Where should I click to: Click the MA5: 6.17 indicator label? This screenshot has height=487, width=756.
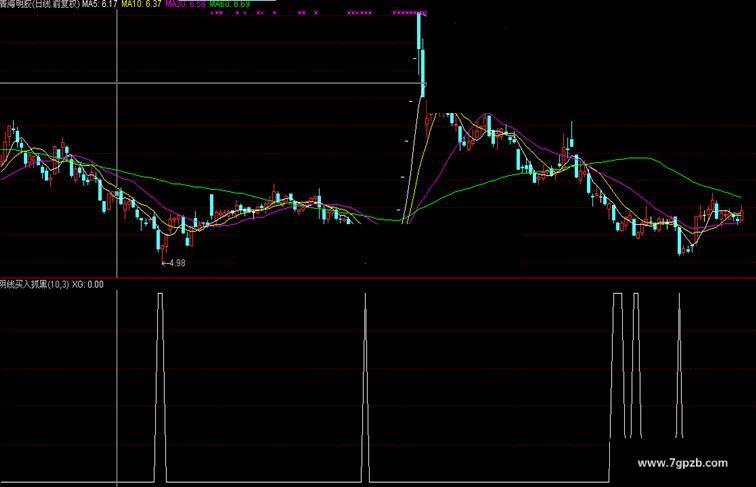point(100,4)
